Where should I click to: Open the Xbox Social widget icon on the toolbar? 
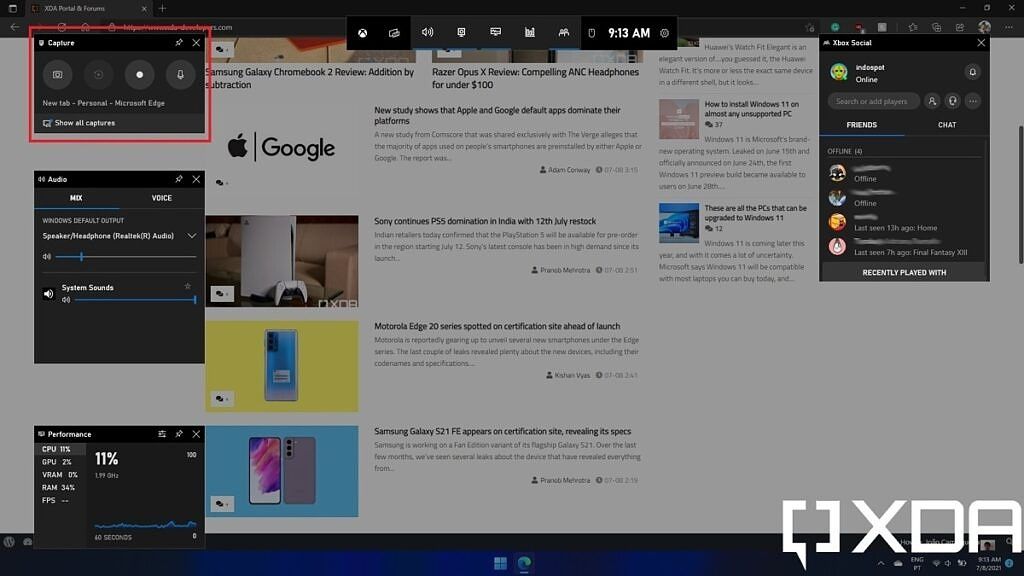coord(564,33)
